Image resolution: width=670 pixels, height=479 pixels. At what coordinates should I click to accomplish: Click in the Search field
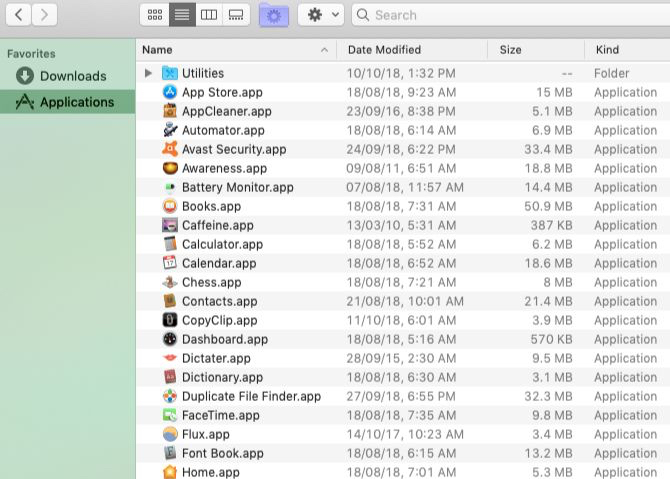[510, 15]
